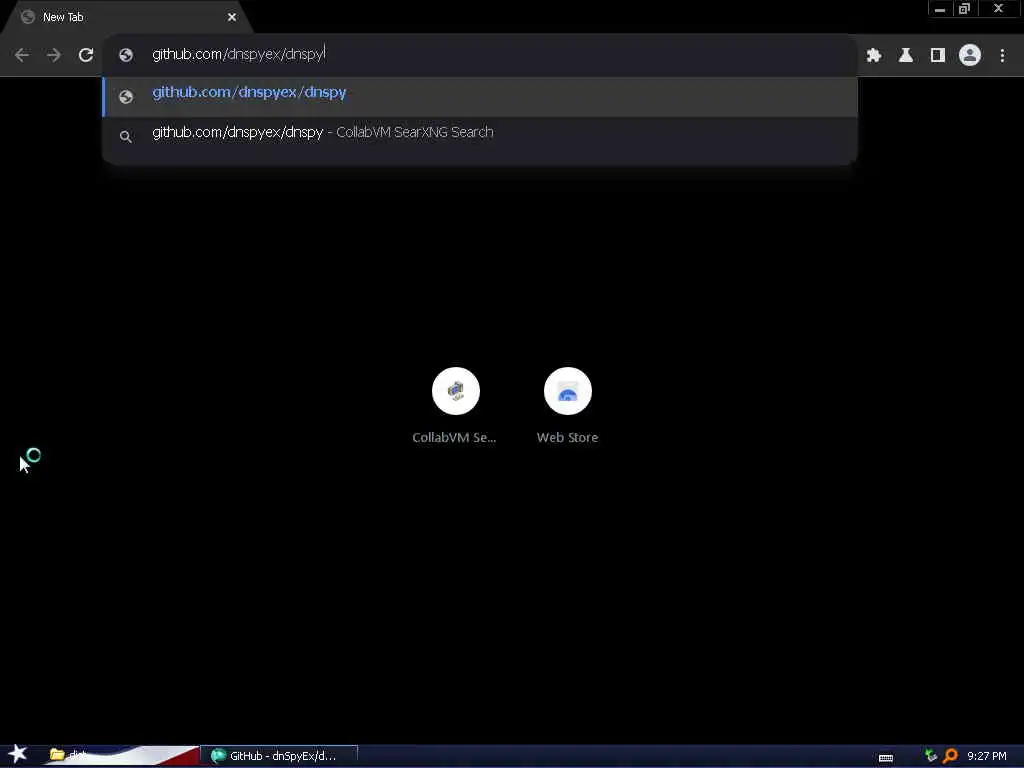Click the globe icon beside the highlighted URL suggestion

point(126,97)
